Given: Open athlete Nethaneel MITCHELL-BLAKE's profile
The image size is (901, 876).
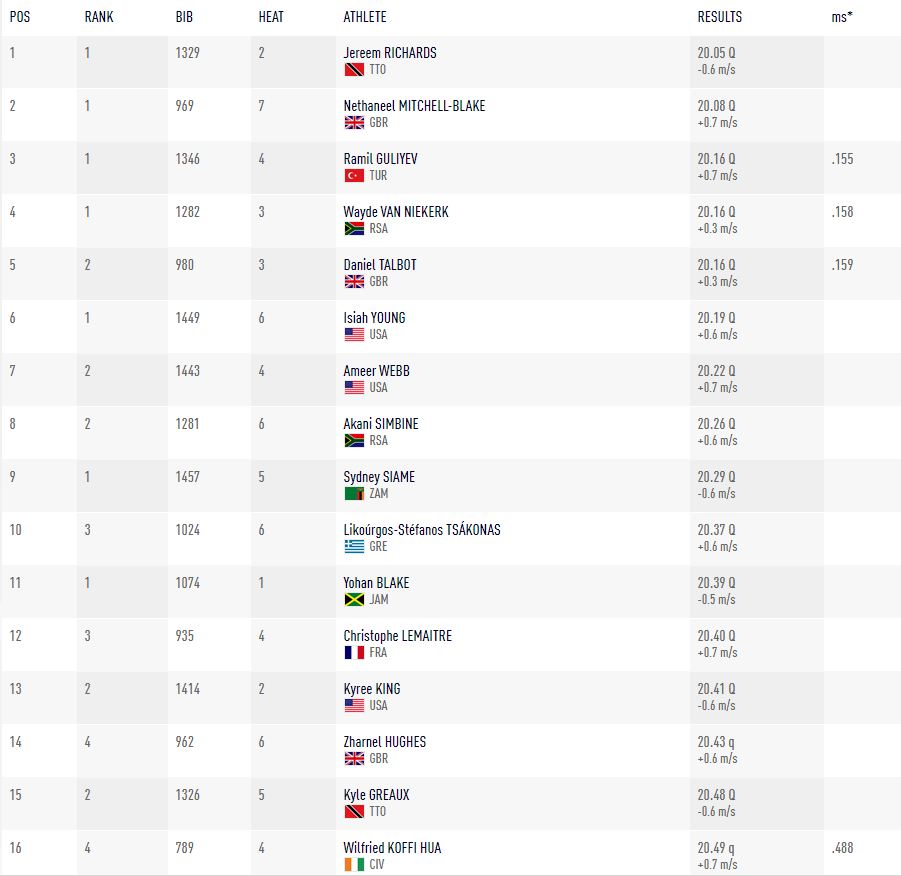Looking at the screenshot, I should [x=414, y=106].
